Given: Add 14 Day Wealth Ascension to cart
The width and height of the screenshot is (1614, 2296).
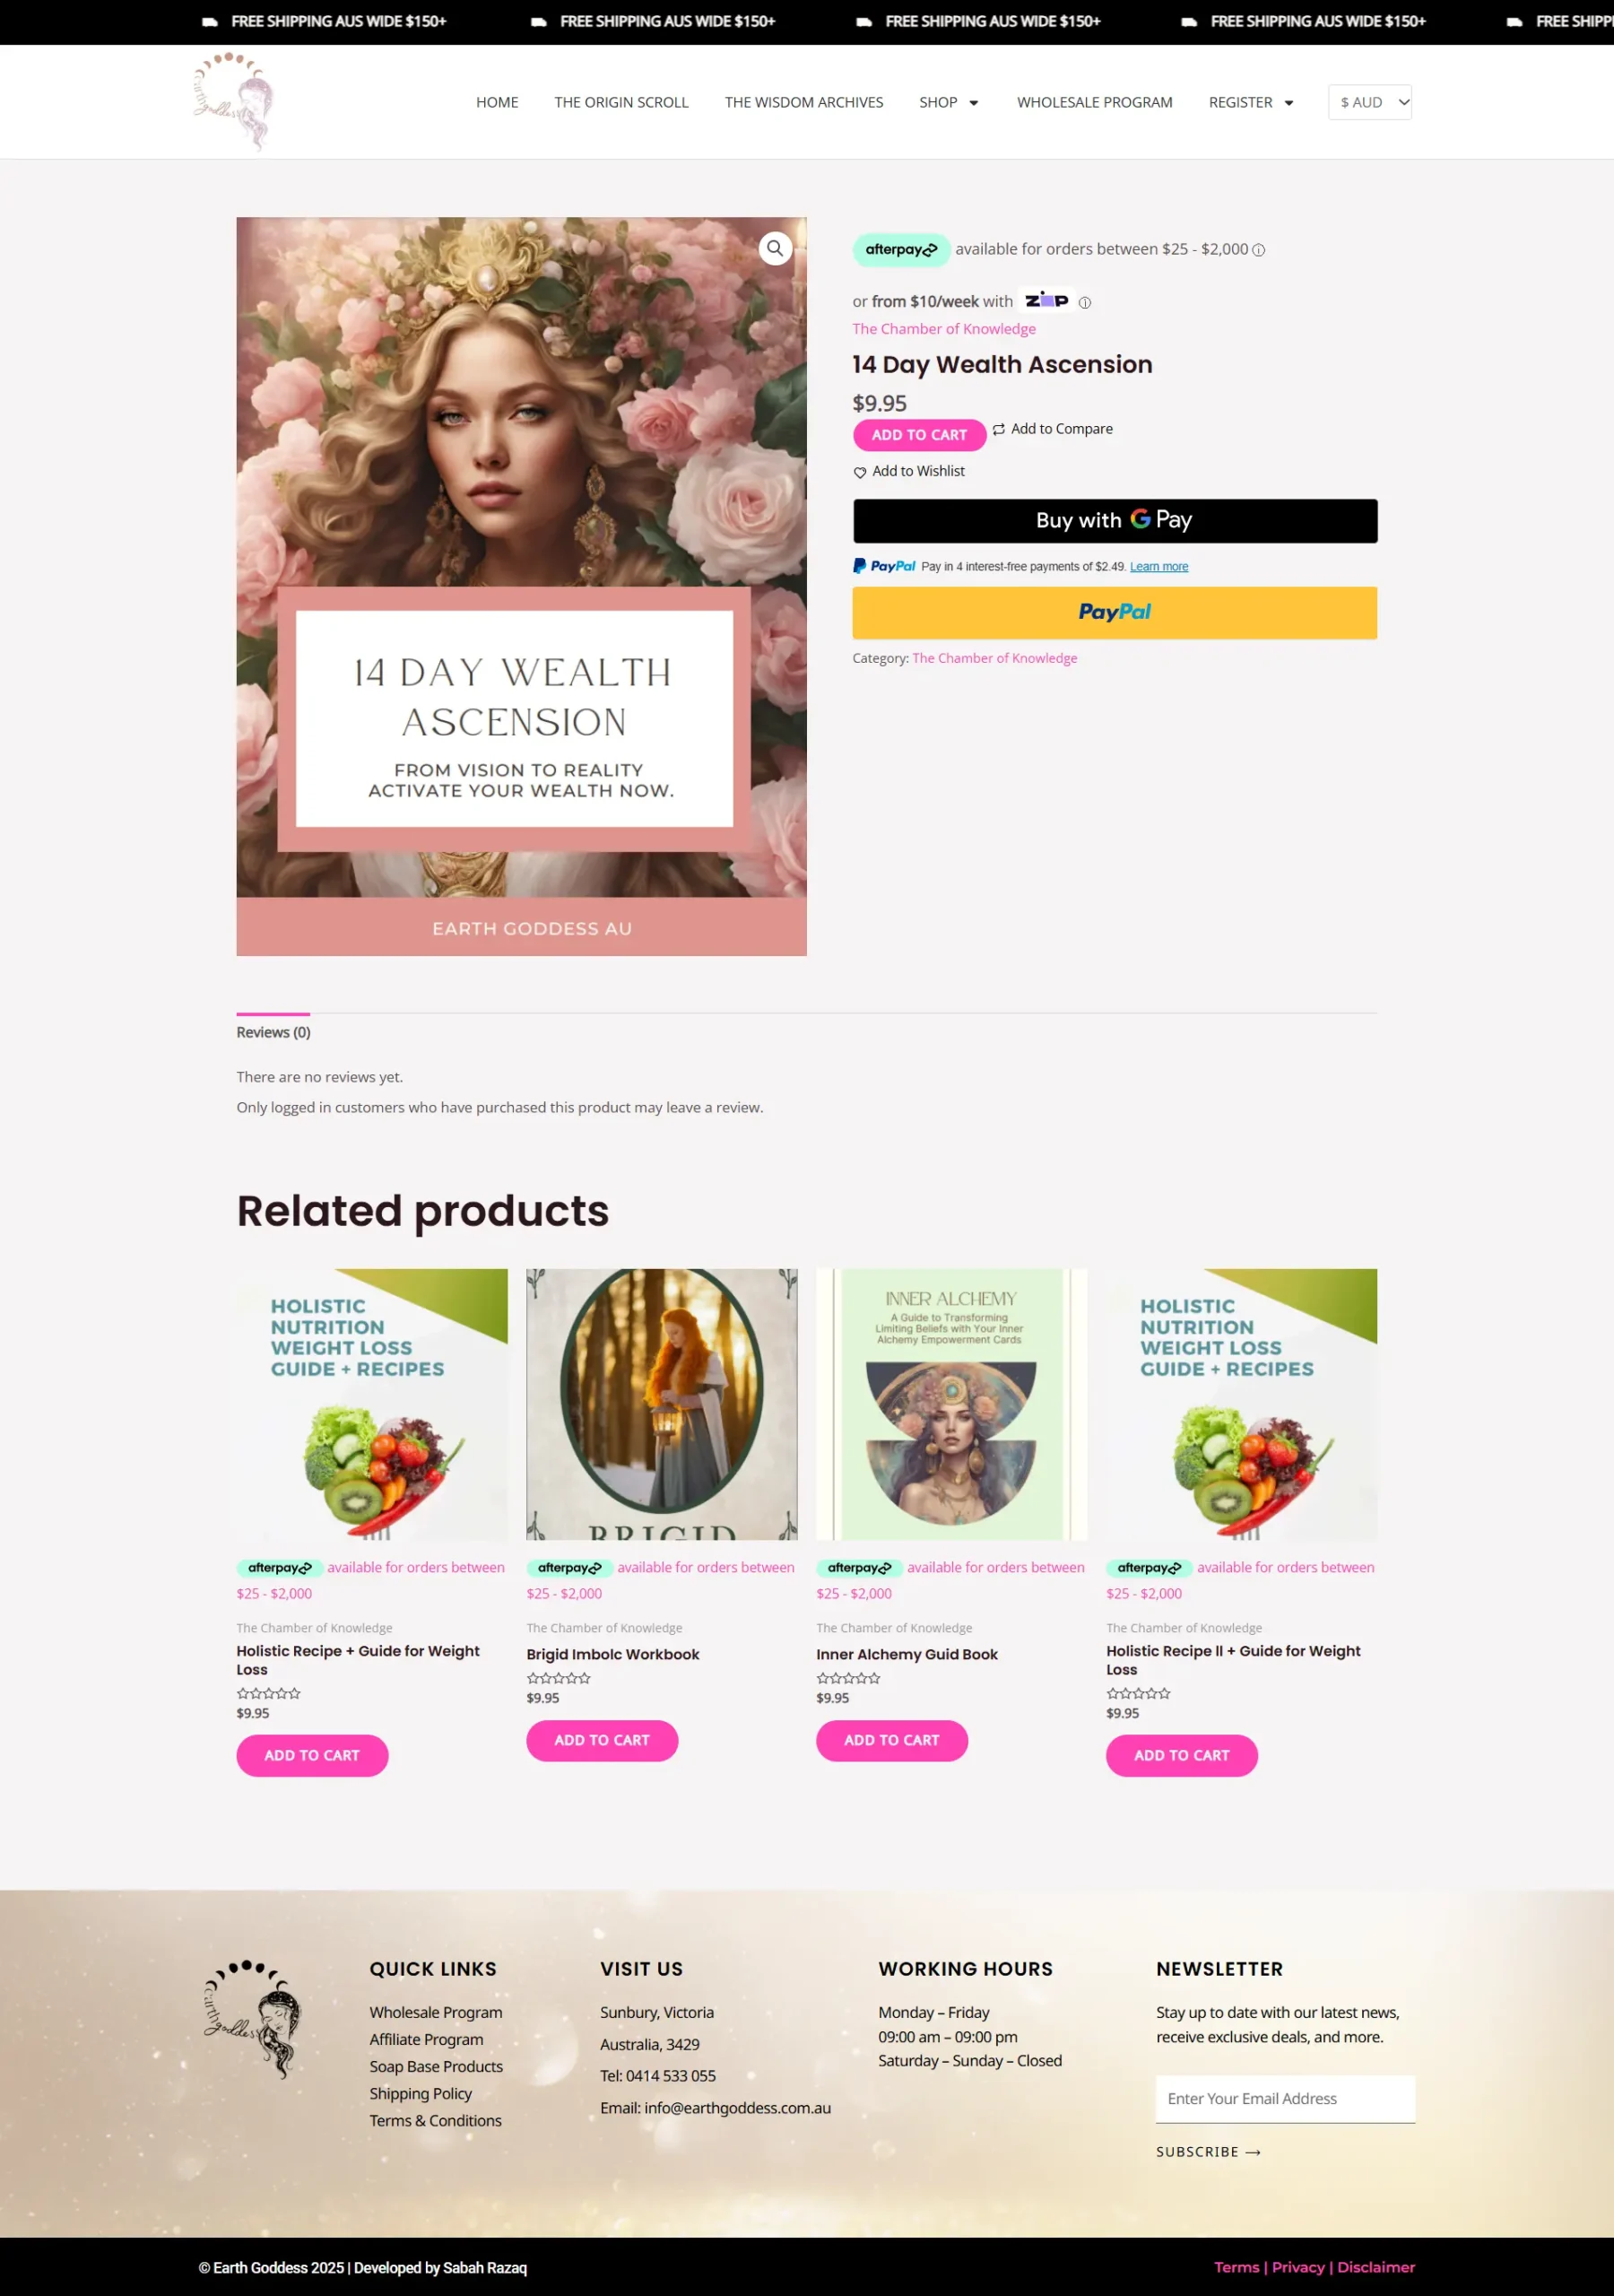Looking at the screenshot, I should (x=919, y=435).
